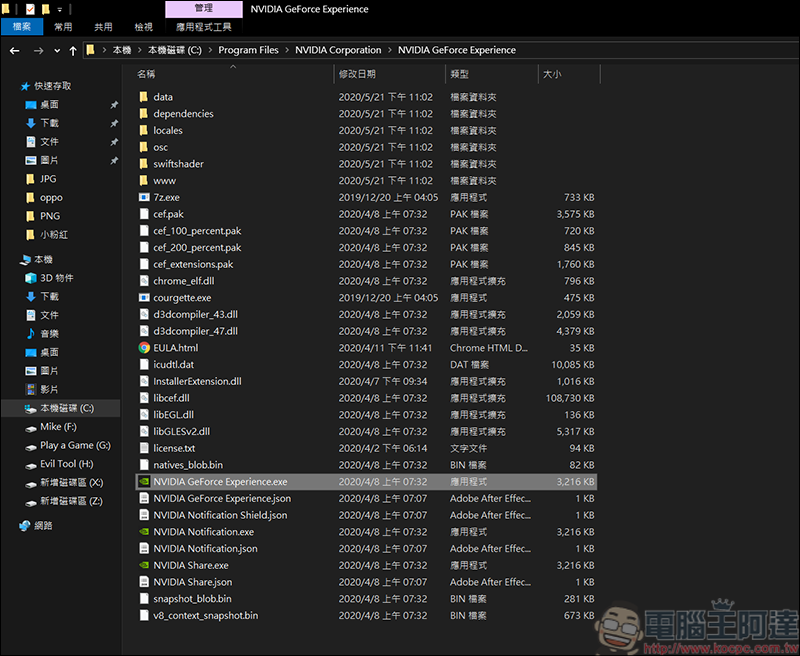Select the natives_blob.bin file name
This screenshot has width=800, height=656.
(x=188, y=465)
